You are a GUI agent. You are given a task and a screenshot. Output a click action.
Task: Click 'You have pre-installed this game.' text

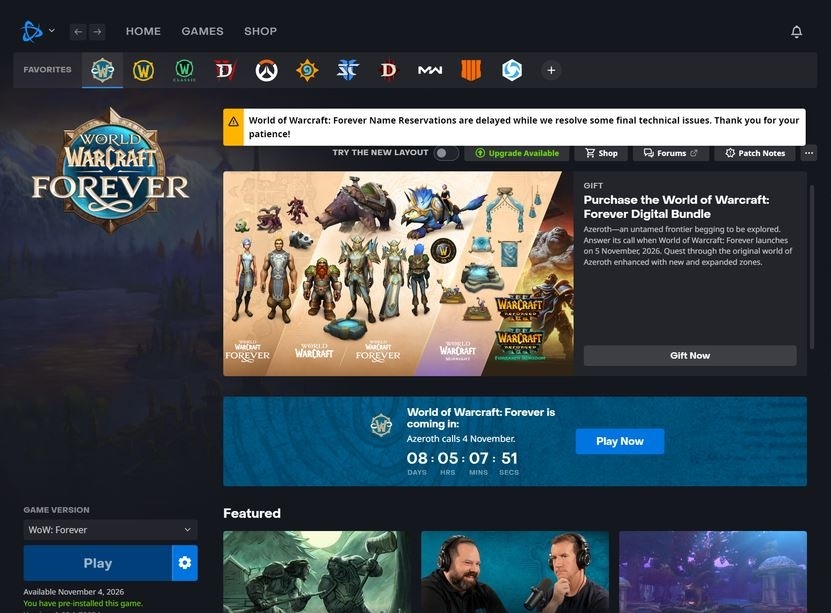[83, 603]
